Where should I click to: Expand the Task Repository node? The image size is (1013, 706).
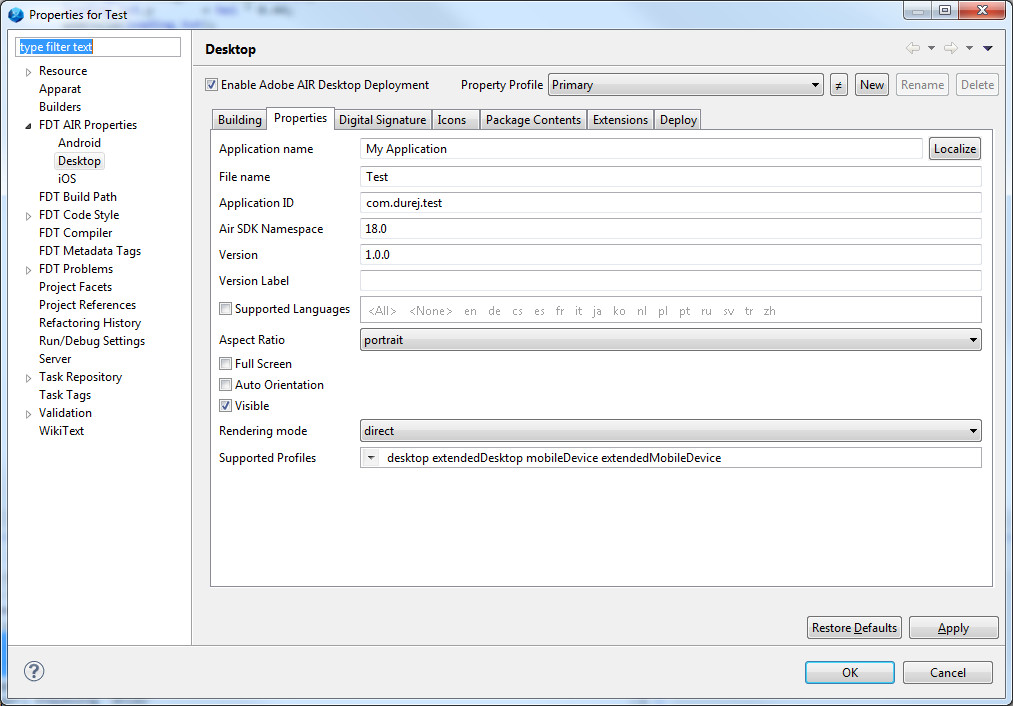(28, 378)
